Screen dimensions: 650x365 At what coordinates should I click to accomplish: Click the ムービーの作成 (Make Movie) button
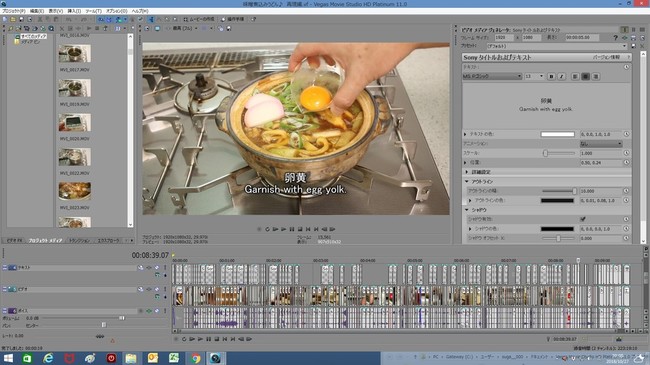pyautogui.click(x=199, y=19)
